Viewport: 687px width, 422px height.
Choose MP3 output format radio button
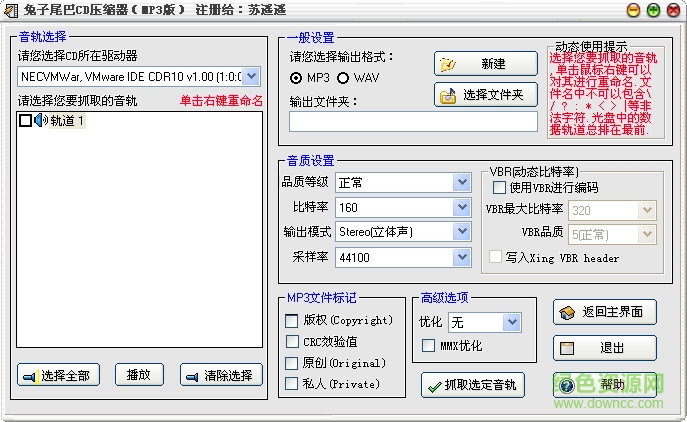pyautogui.click(x=296, y=78)
